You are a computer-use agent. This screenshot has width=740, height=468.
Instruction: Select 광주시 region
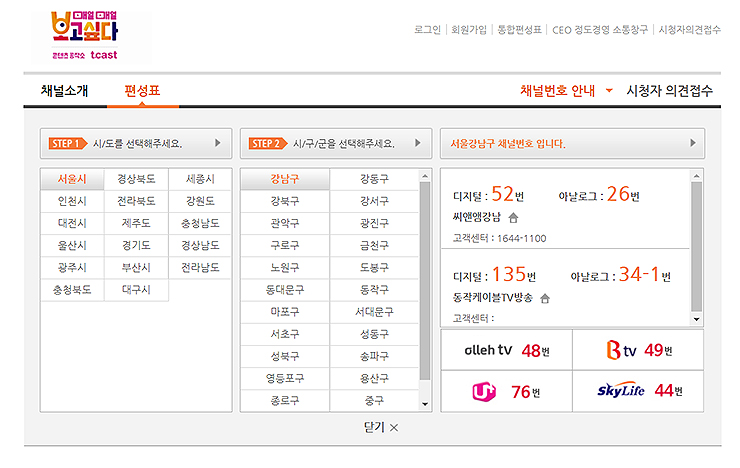point(72,268)
